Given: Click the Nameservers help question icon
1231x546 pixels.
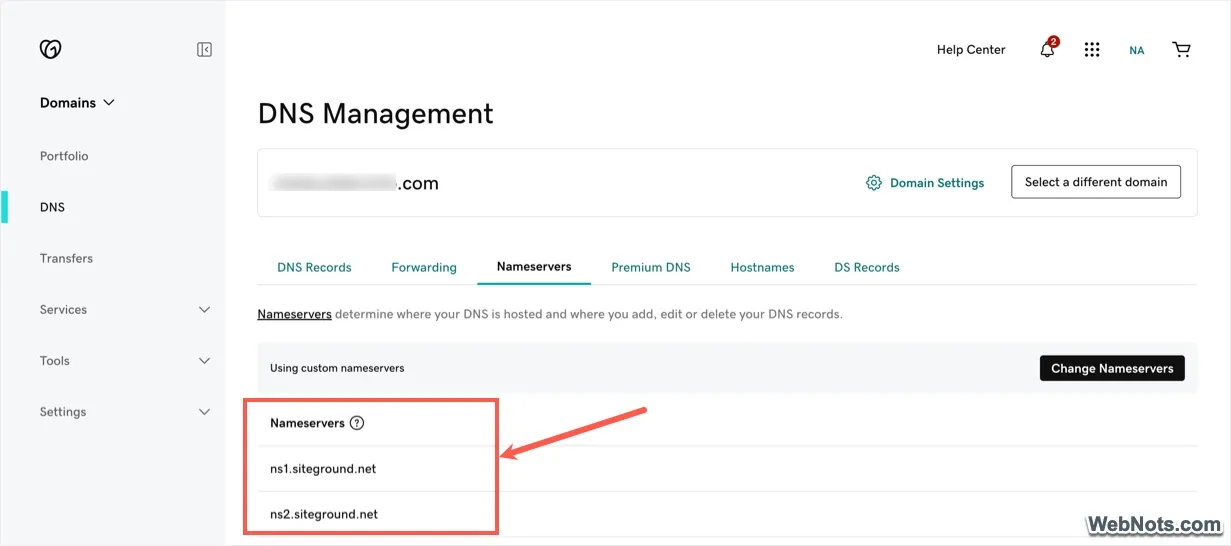Looking at the screenshot, I should (357, 423).
